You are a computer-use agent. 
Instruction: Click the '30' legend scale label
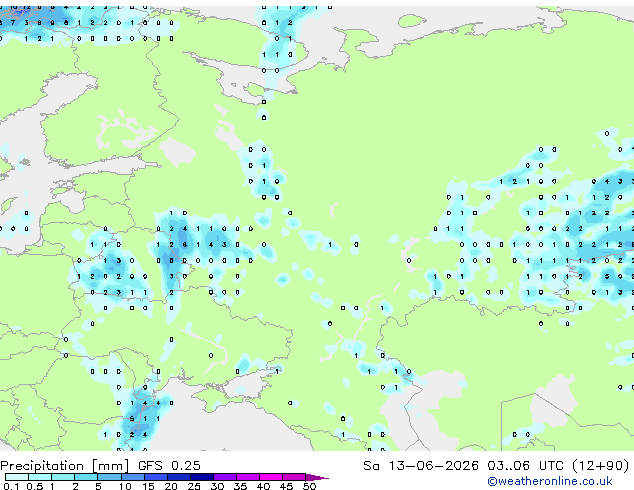217,486
